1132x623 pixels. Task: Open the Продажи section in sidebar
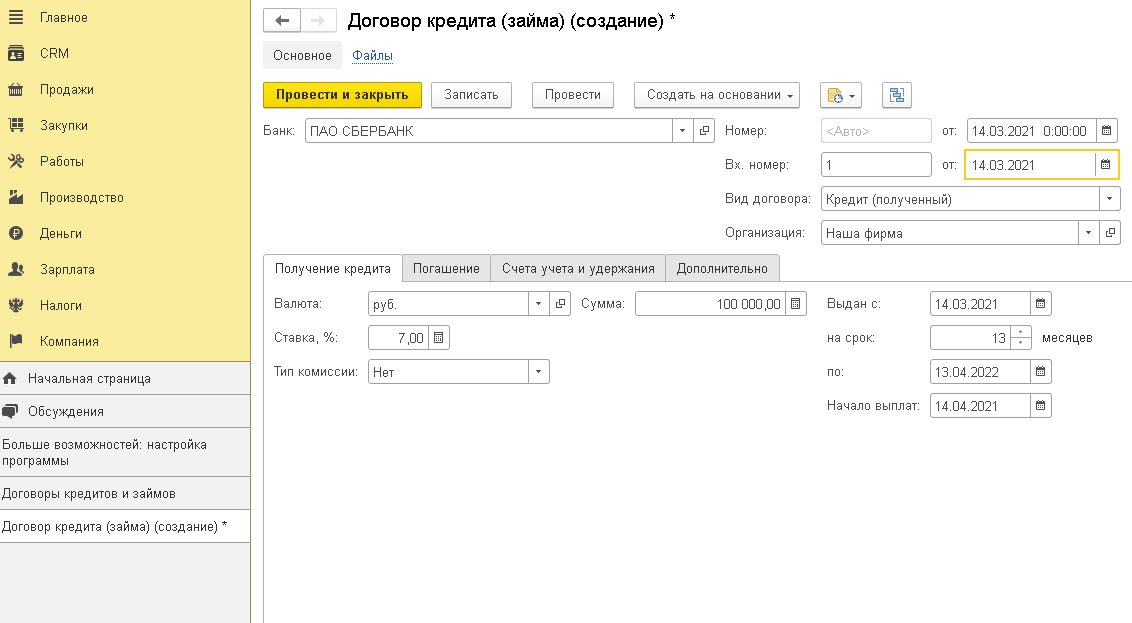pyautogui.click(x=66, y=89)
